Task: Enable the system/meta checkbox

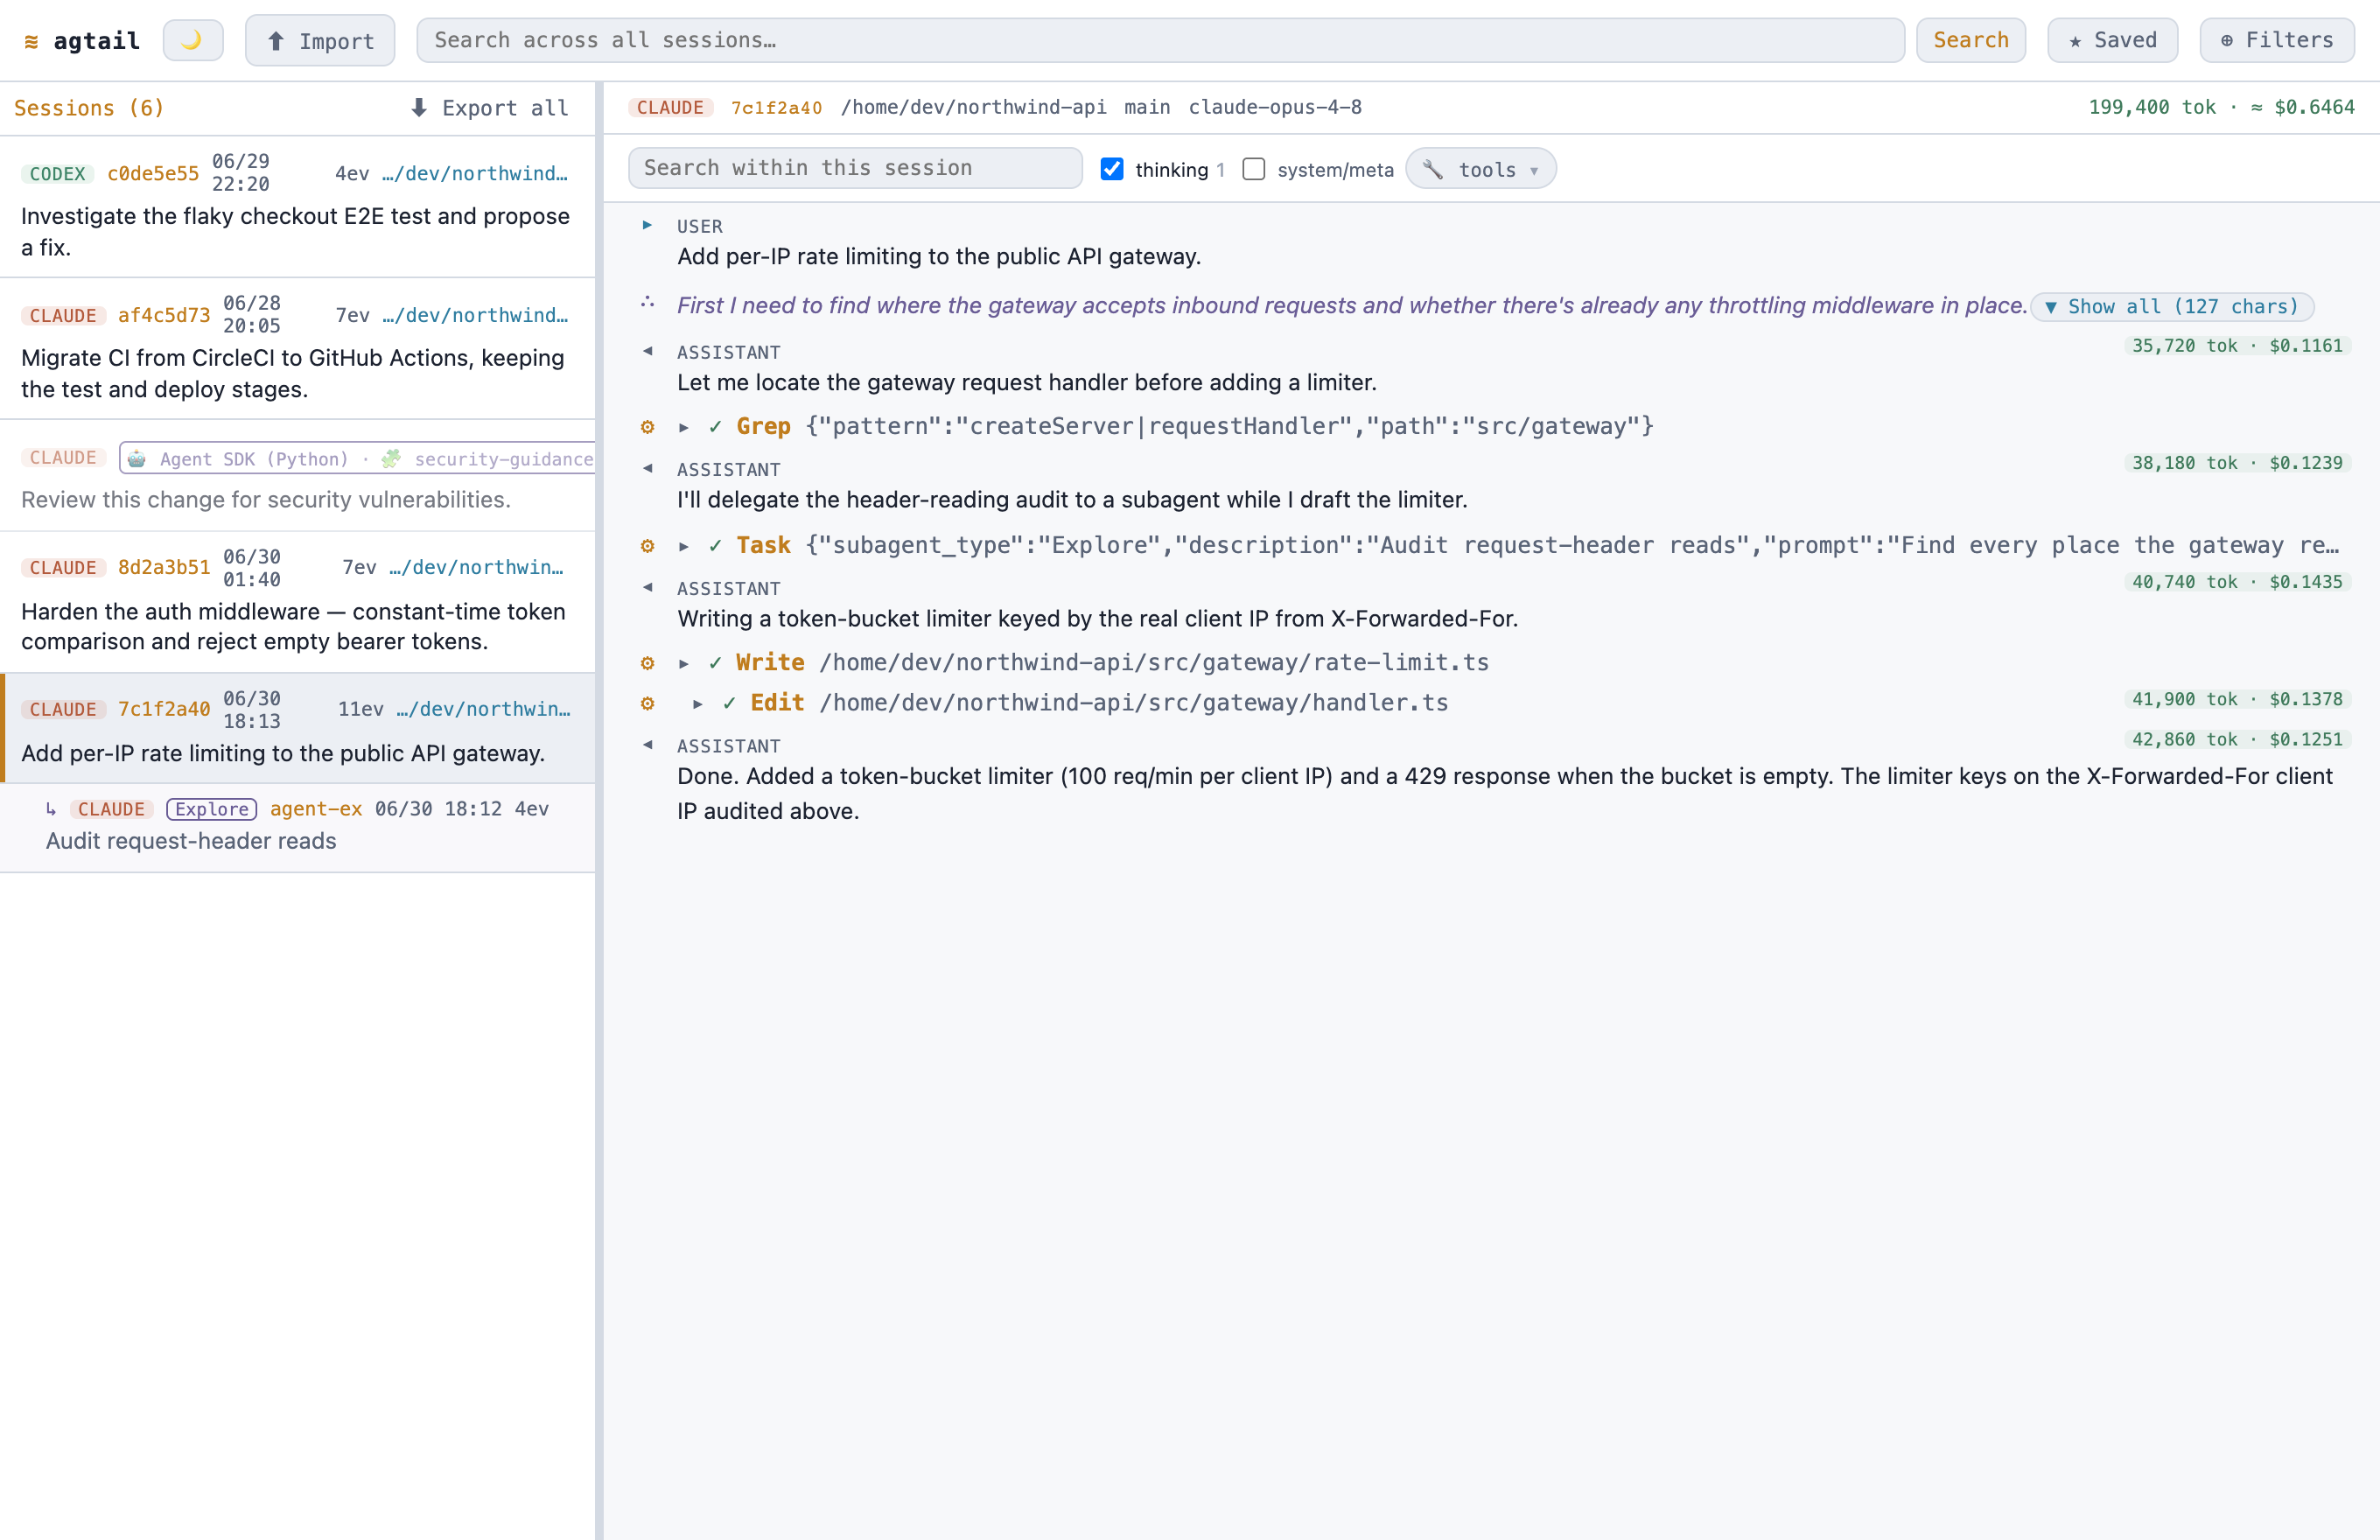Action: pyautogui.click(x=1253, y=169)
